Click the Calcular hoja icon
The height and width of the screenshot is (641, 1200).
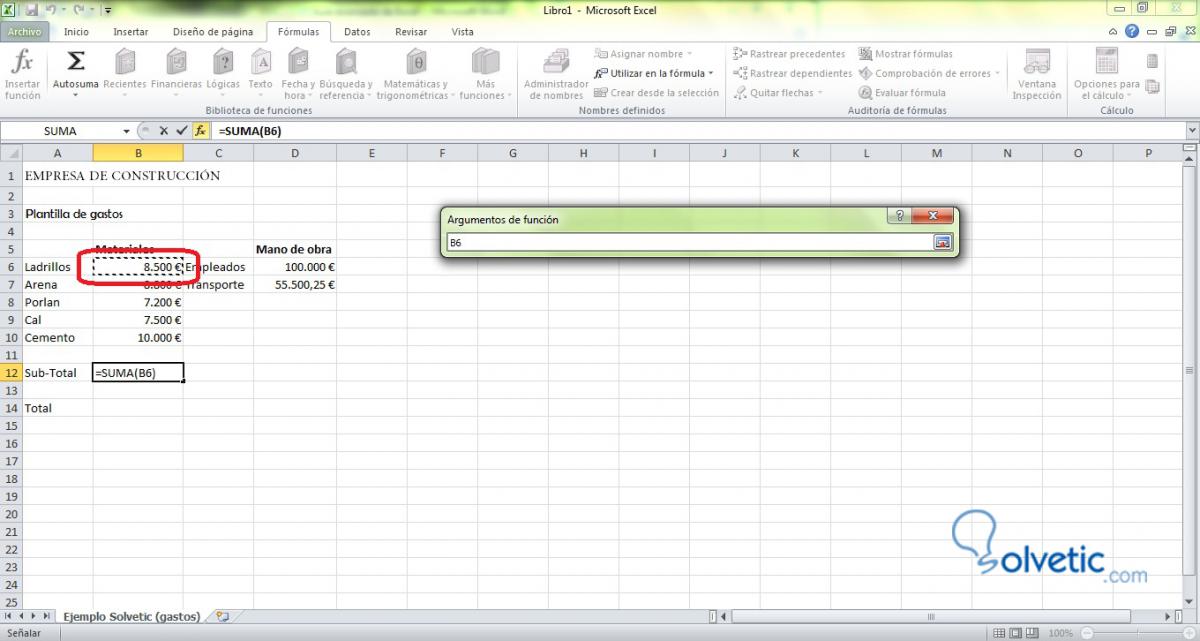(1152, 86)
